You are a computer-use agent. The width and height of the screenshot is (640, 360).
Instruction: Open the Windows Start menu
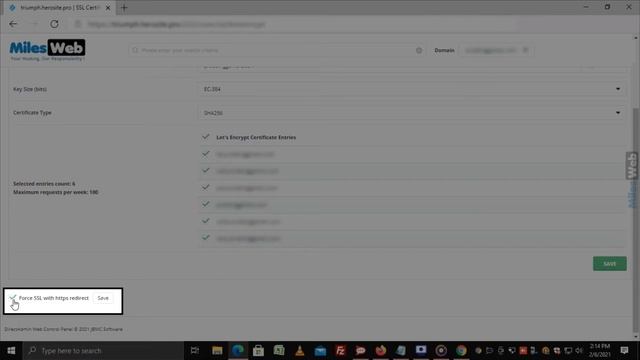[x=11, y=350]
